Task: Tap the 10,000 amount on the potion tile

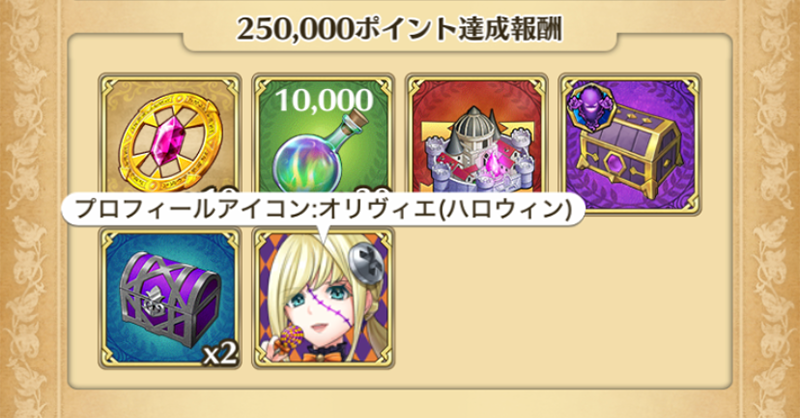Action: (x=324, y=100)
